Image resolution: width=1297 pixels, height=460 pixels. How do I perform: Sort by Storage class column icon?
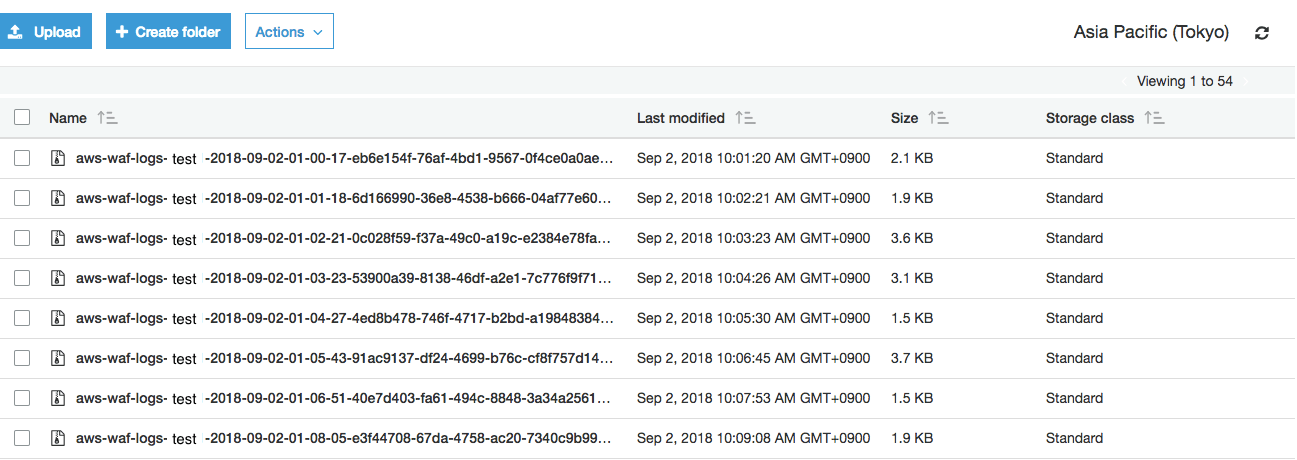pyautogui.click(x=1155, y=118)
